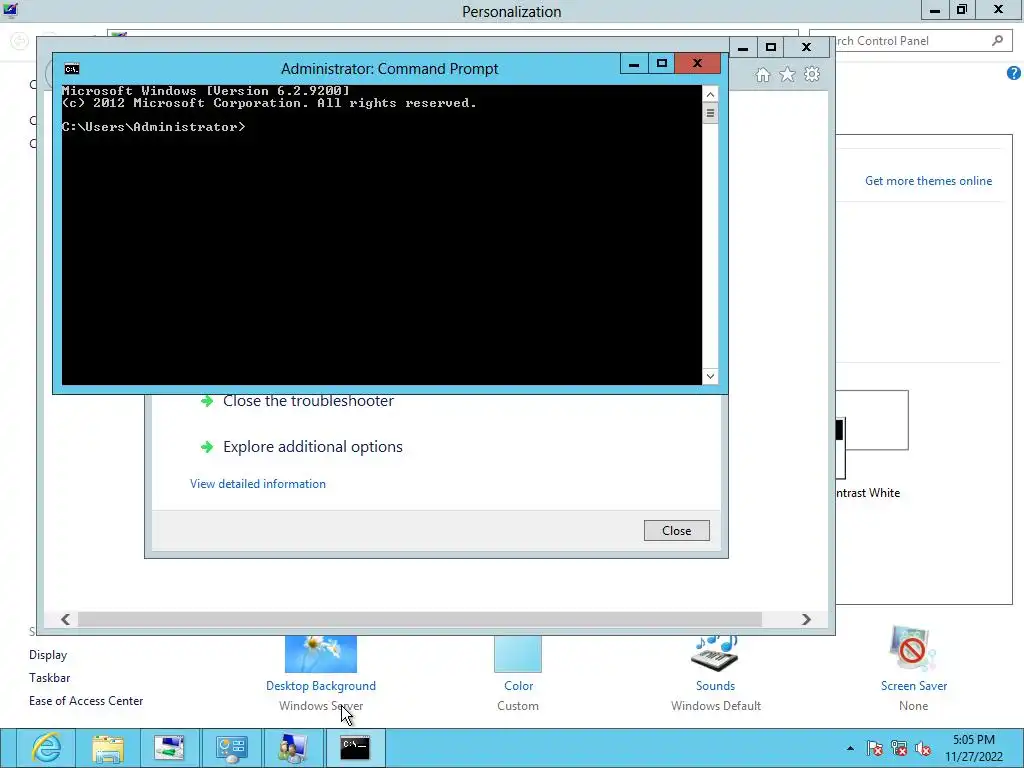Open the Display link
The height and width of the screenshot is (768, 1024).
[x=48, y=655]
